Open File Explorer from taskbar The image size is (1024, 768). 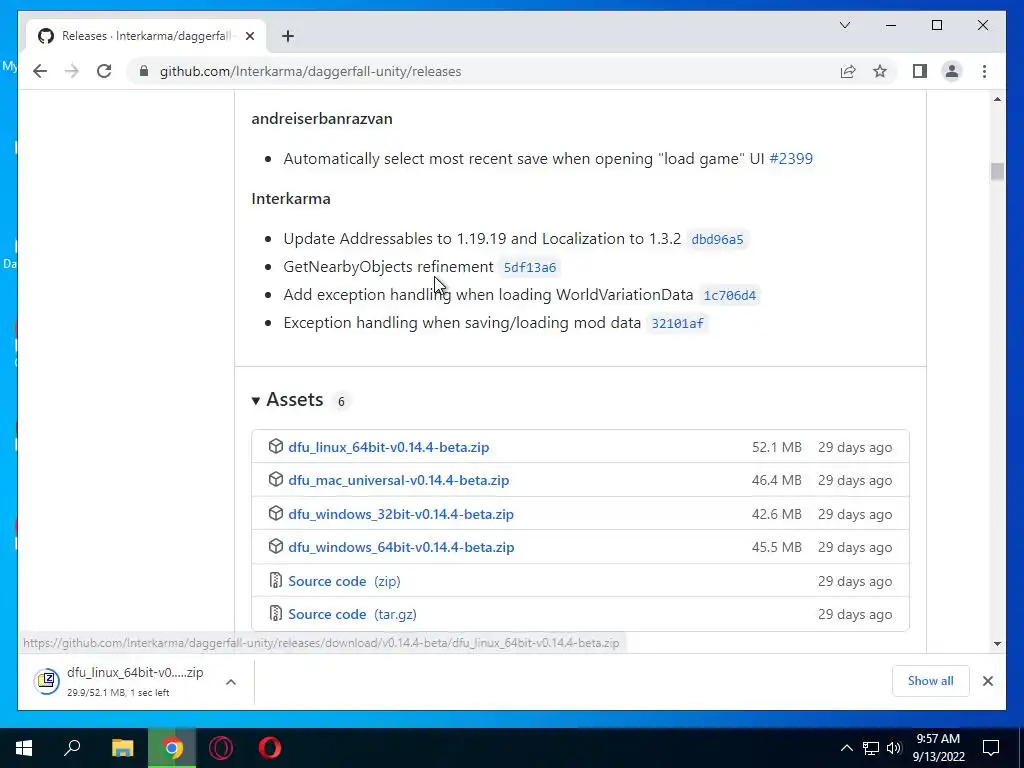pyautogui.click(x=122, y=748)
